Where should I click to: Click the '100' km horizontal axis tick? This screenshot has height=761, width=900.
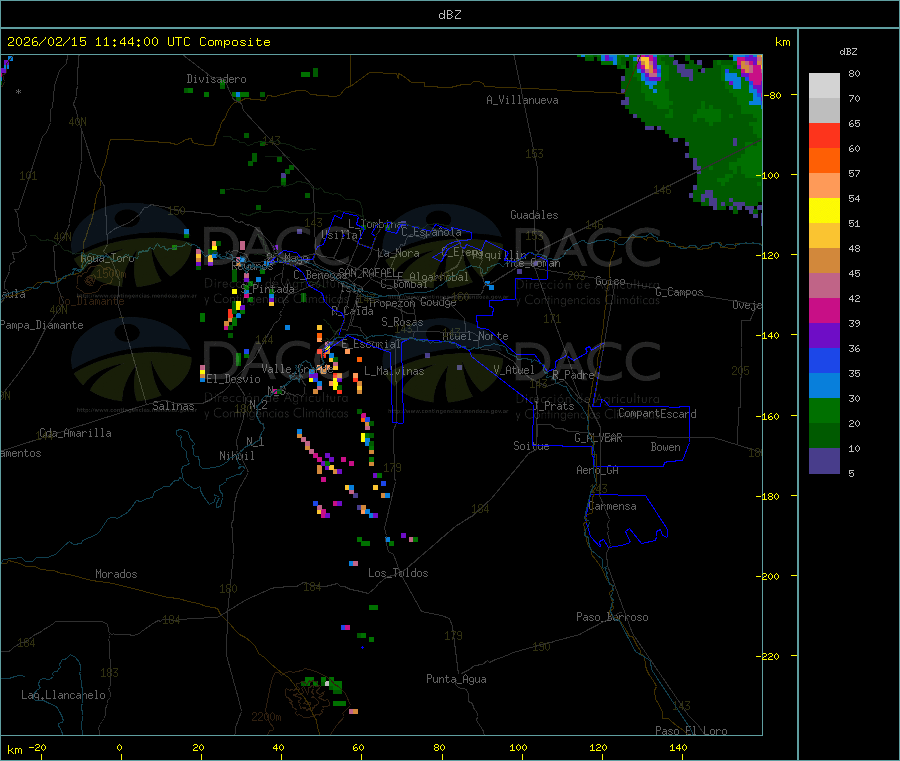pos(518,748)
